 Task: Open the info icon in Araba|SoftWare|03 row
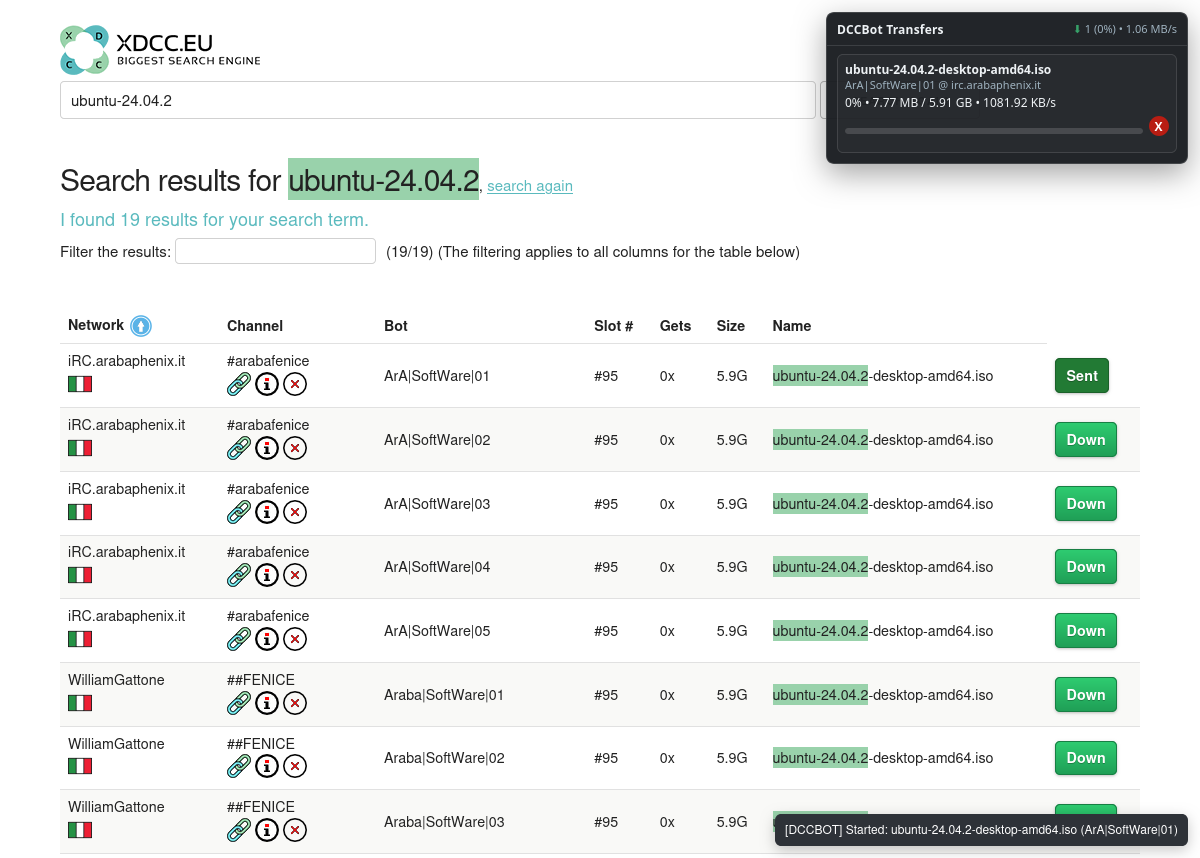(267, 830)
